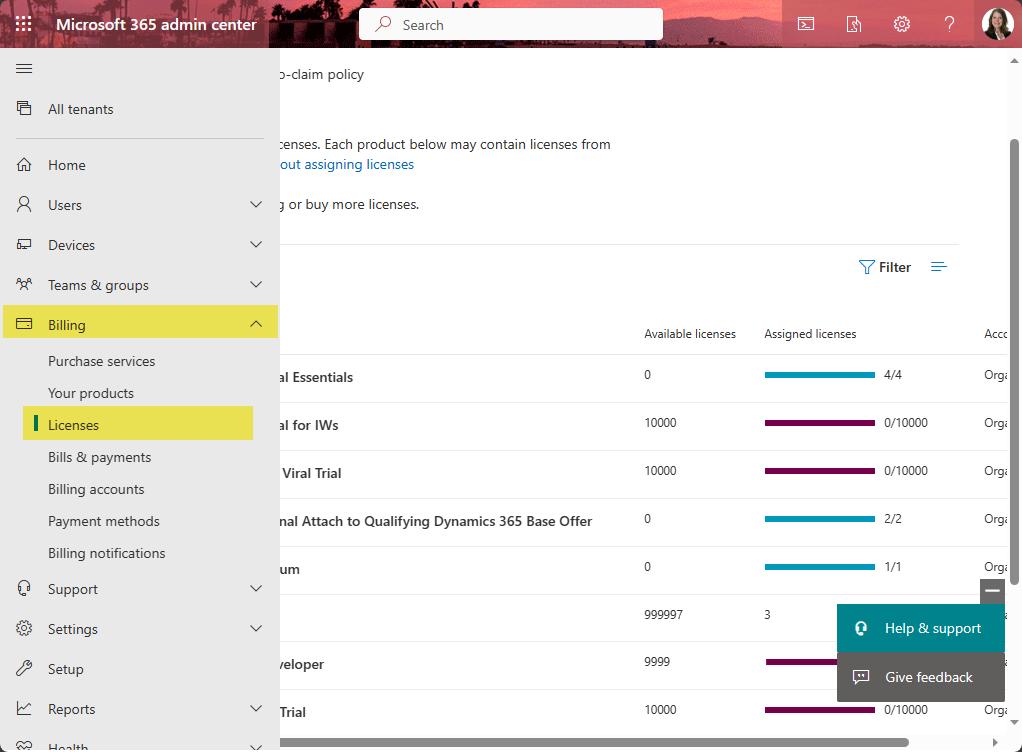Click the horizontal scrollbar thumb
The height and width of the screenshot is (752, 1022).
594,742
